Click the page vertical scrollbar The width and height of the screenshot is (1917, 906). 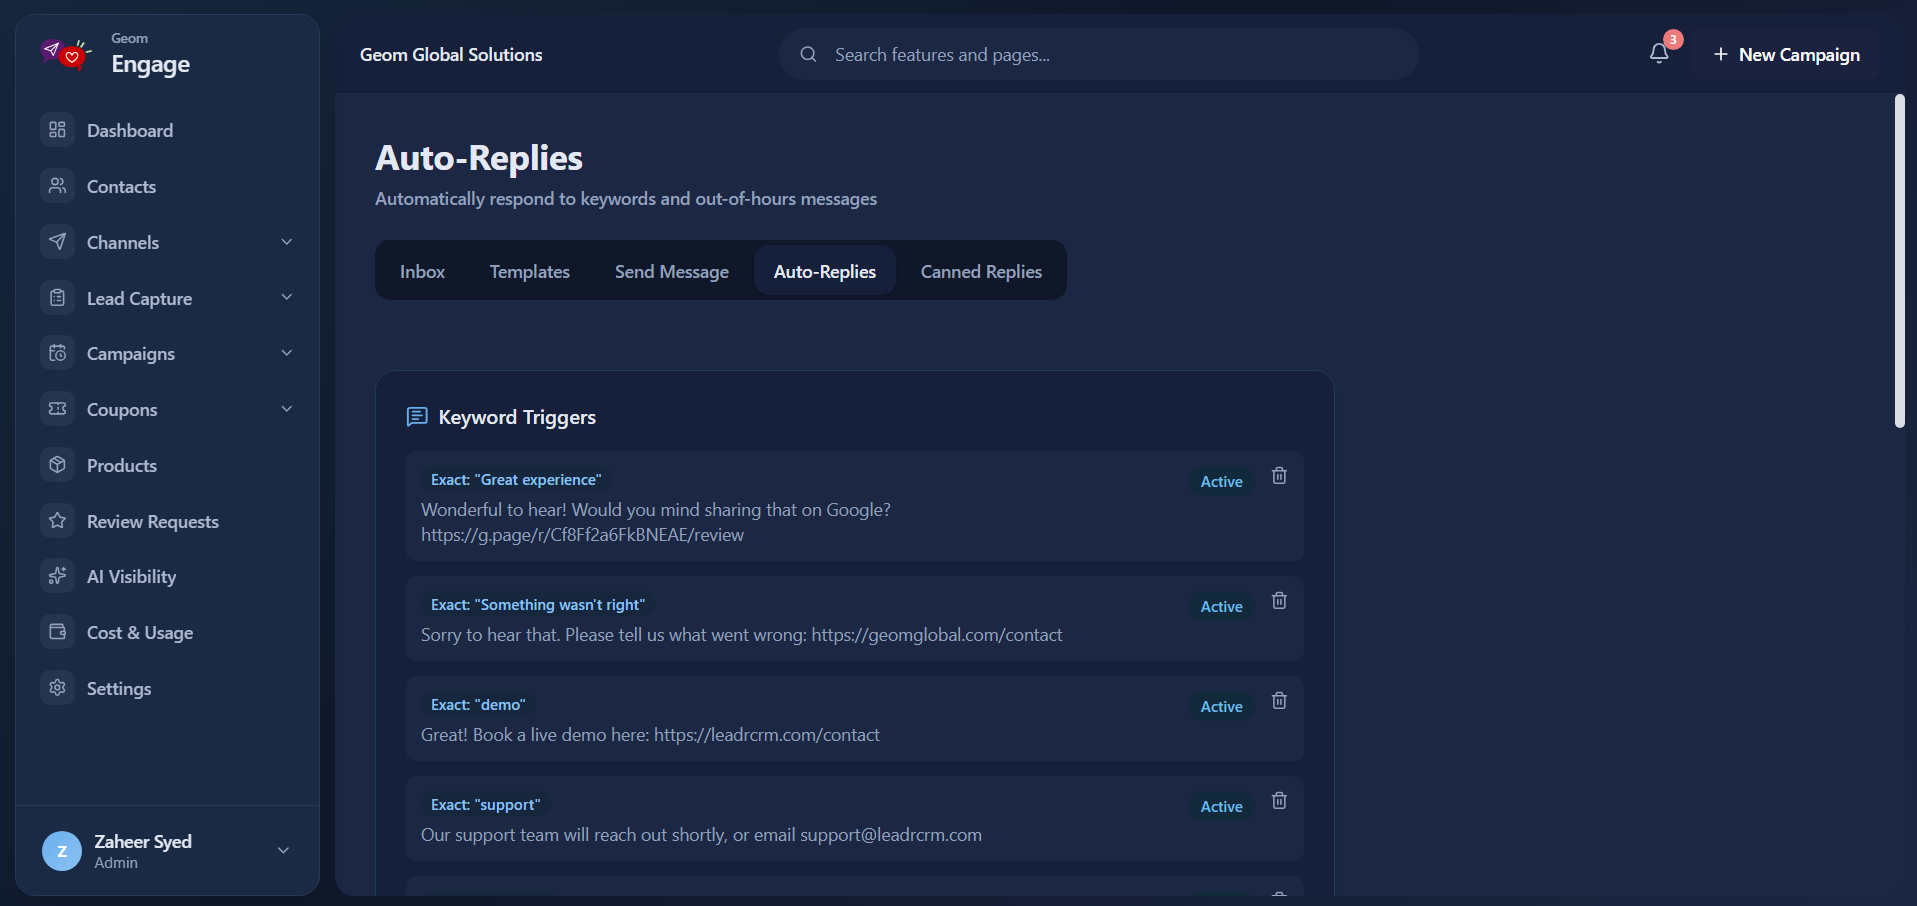point(1900,261)
